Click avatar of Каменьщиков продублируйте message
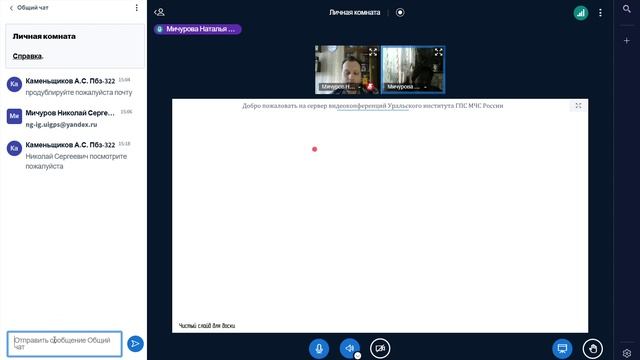Image resolution: width=640 pixels, height=360 pixels. tap(14, 84)
